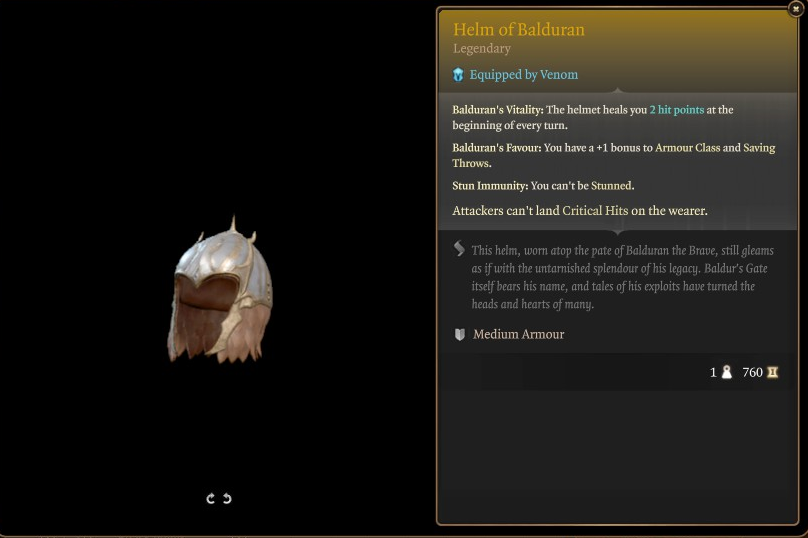Open the '2 hit points' tooltip link

coord(677,110)
